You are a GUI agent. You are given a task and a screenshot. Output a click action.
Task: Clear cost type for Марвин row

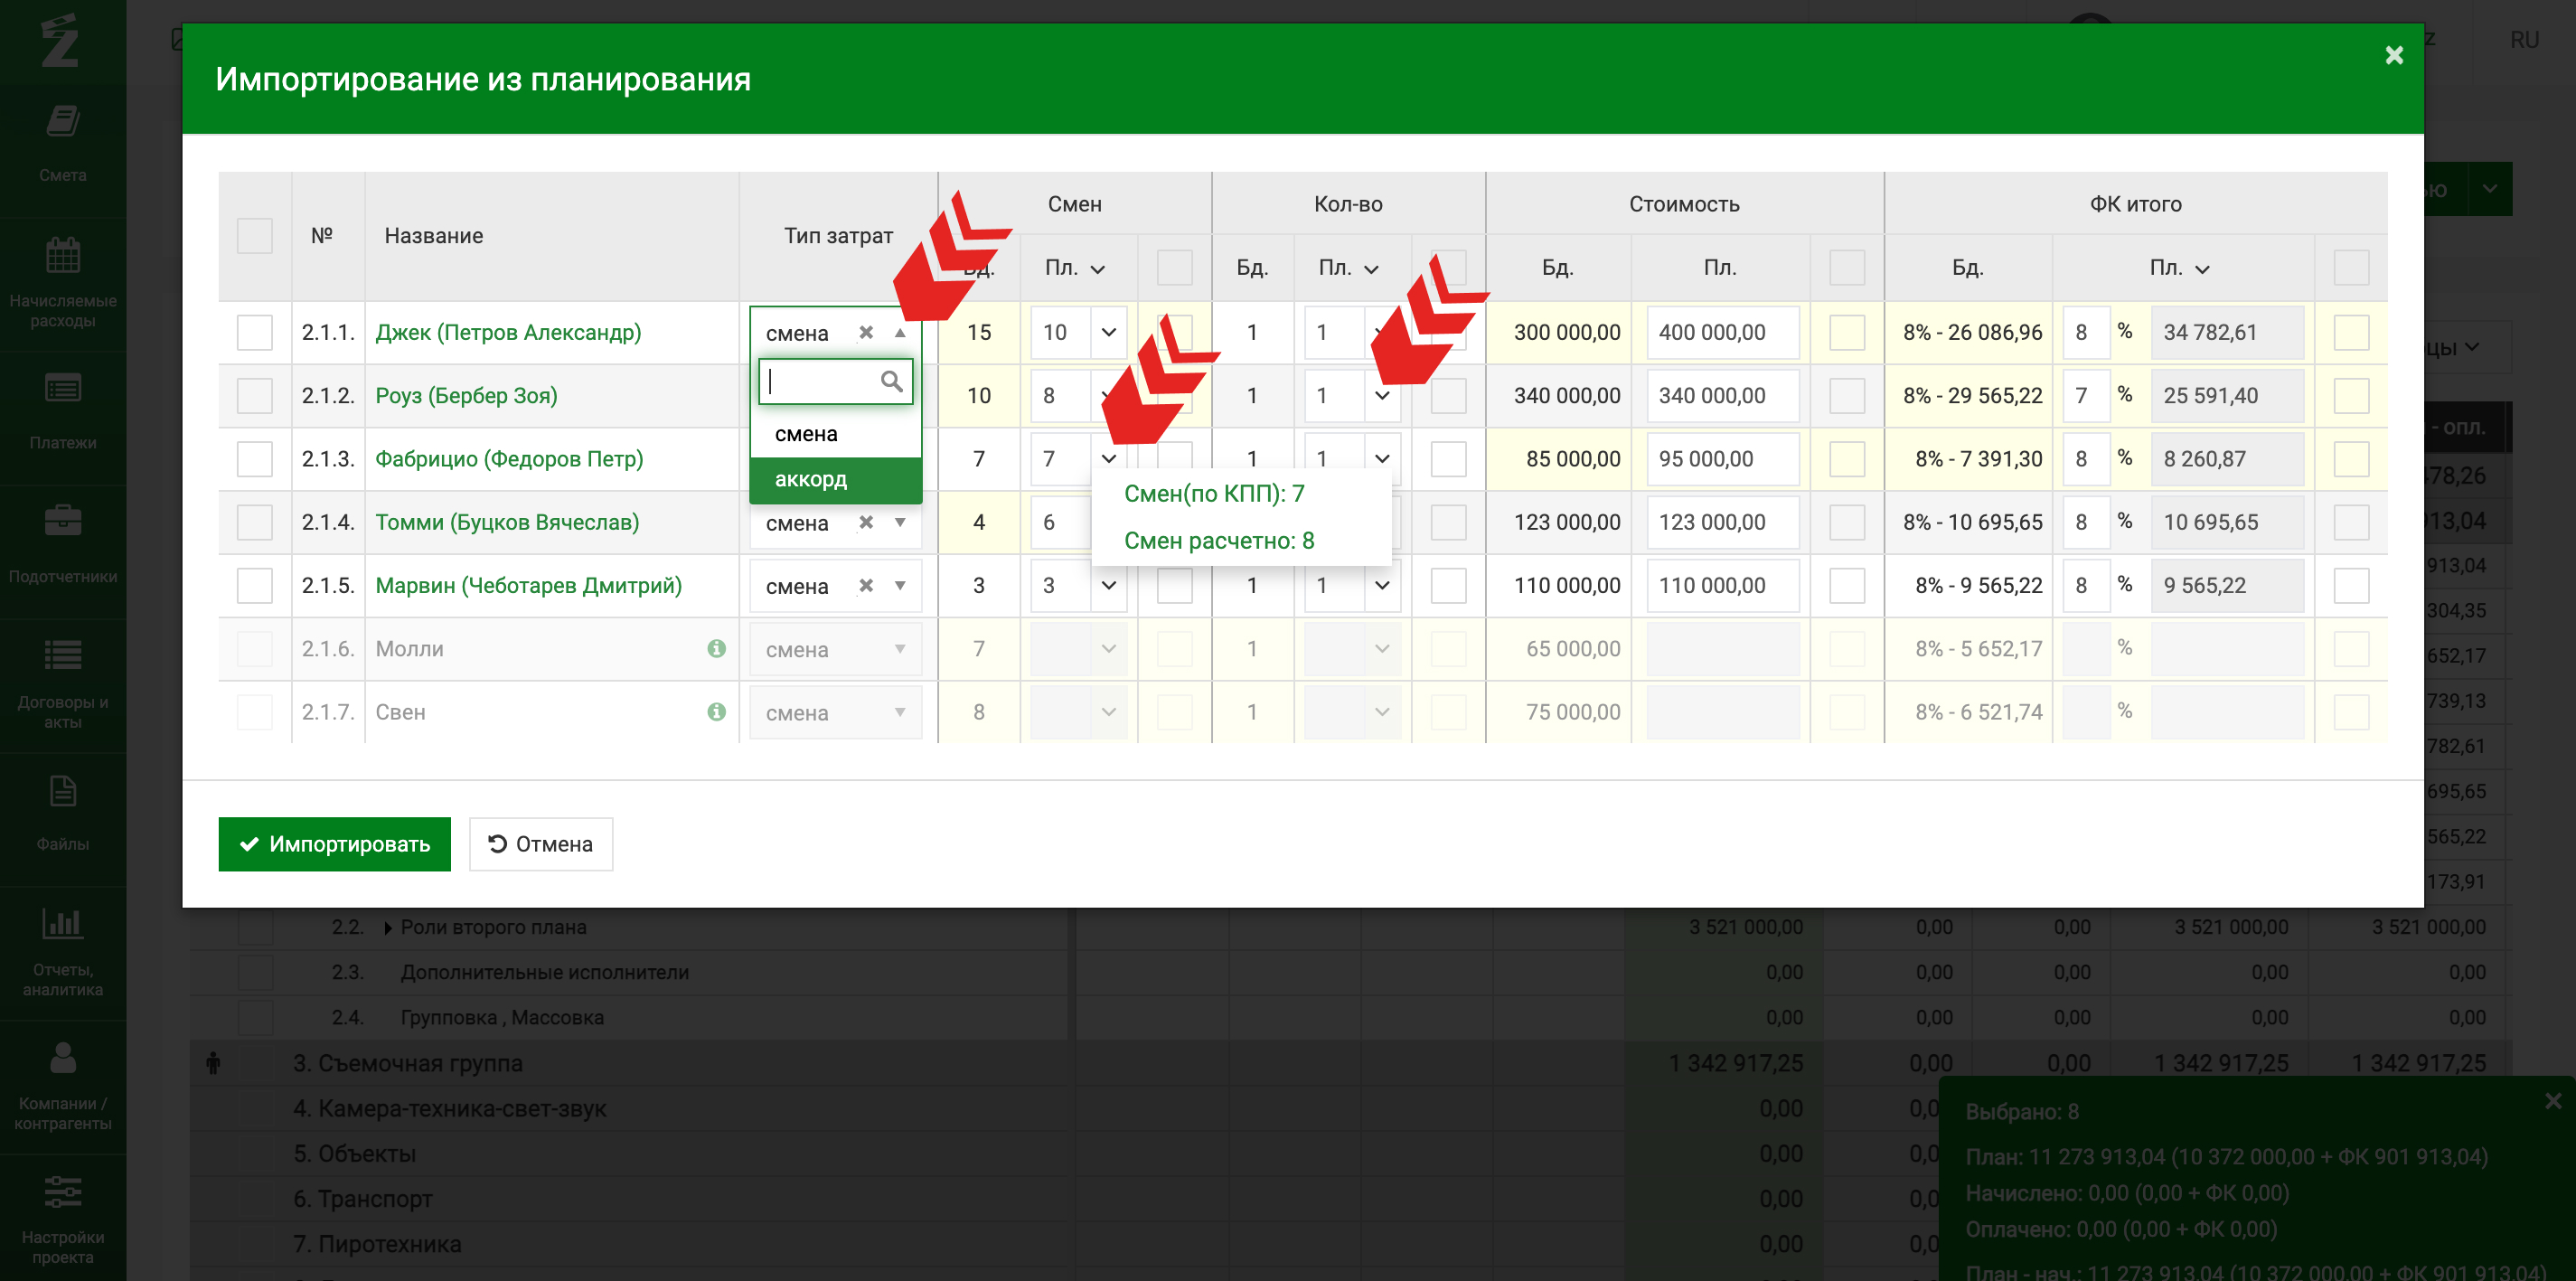866,586
